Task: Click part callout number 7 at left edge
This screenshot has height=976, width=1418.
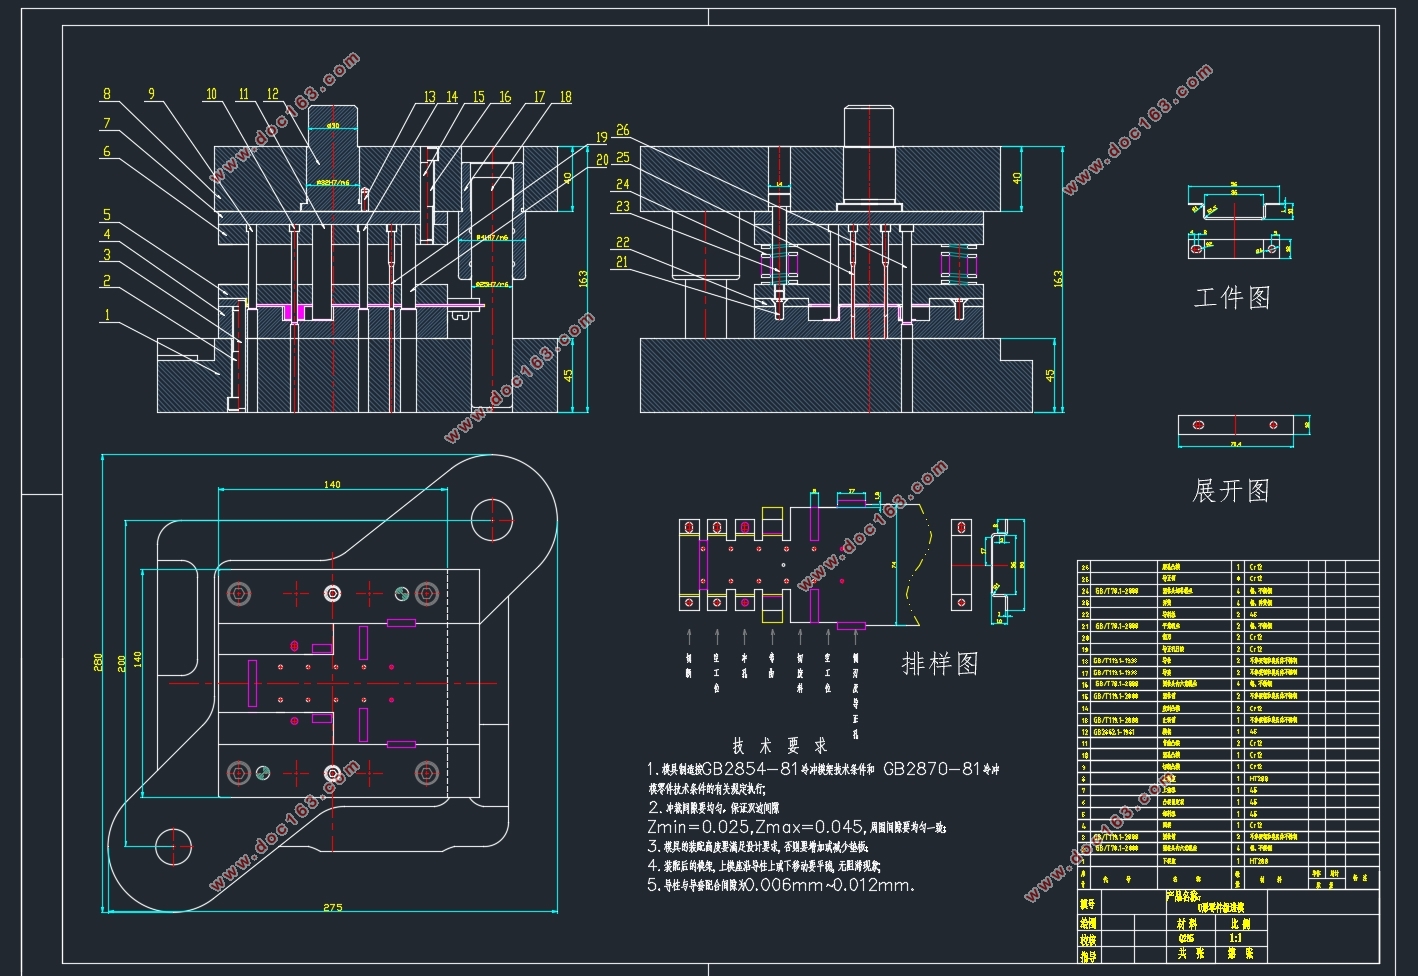Action: coord(106,124)
